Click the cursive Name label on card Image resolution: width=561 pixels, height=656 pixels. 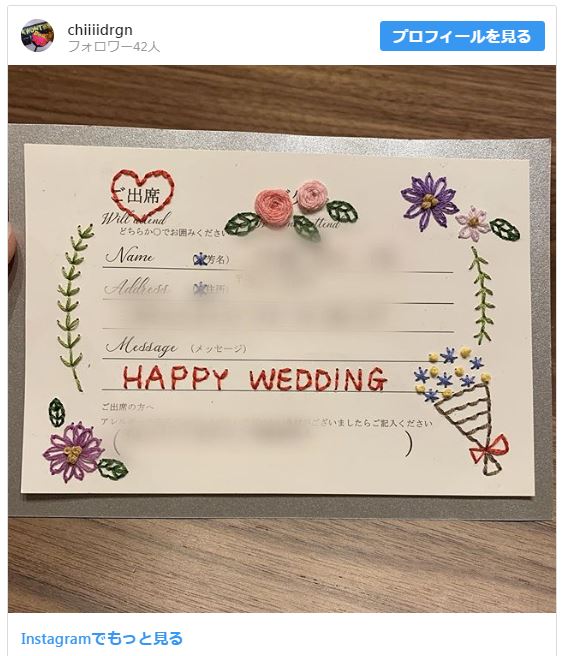point(130,255)
